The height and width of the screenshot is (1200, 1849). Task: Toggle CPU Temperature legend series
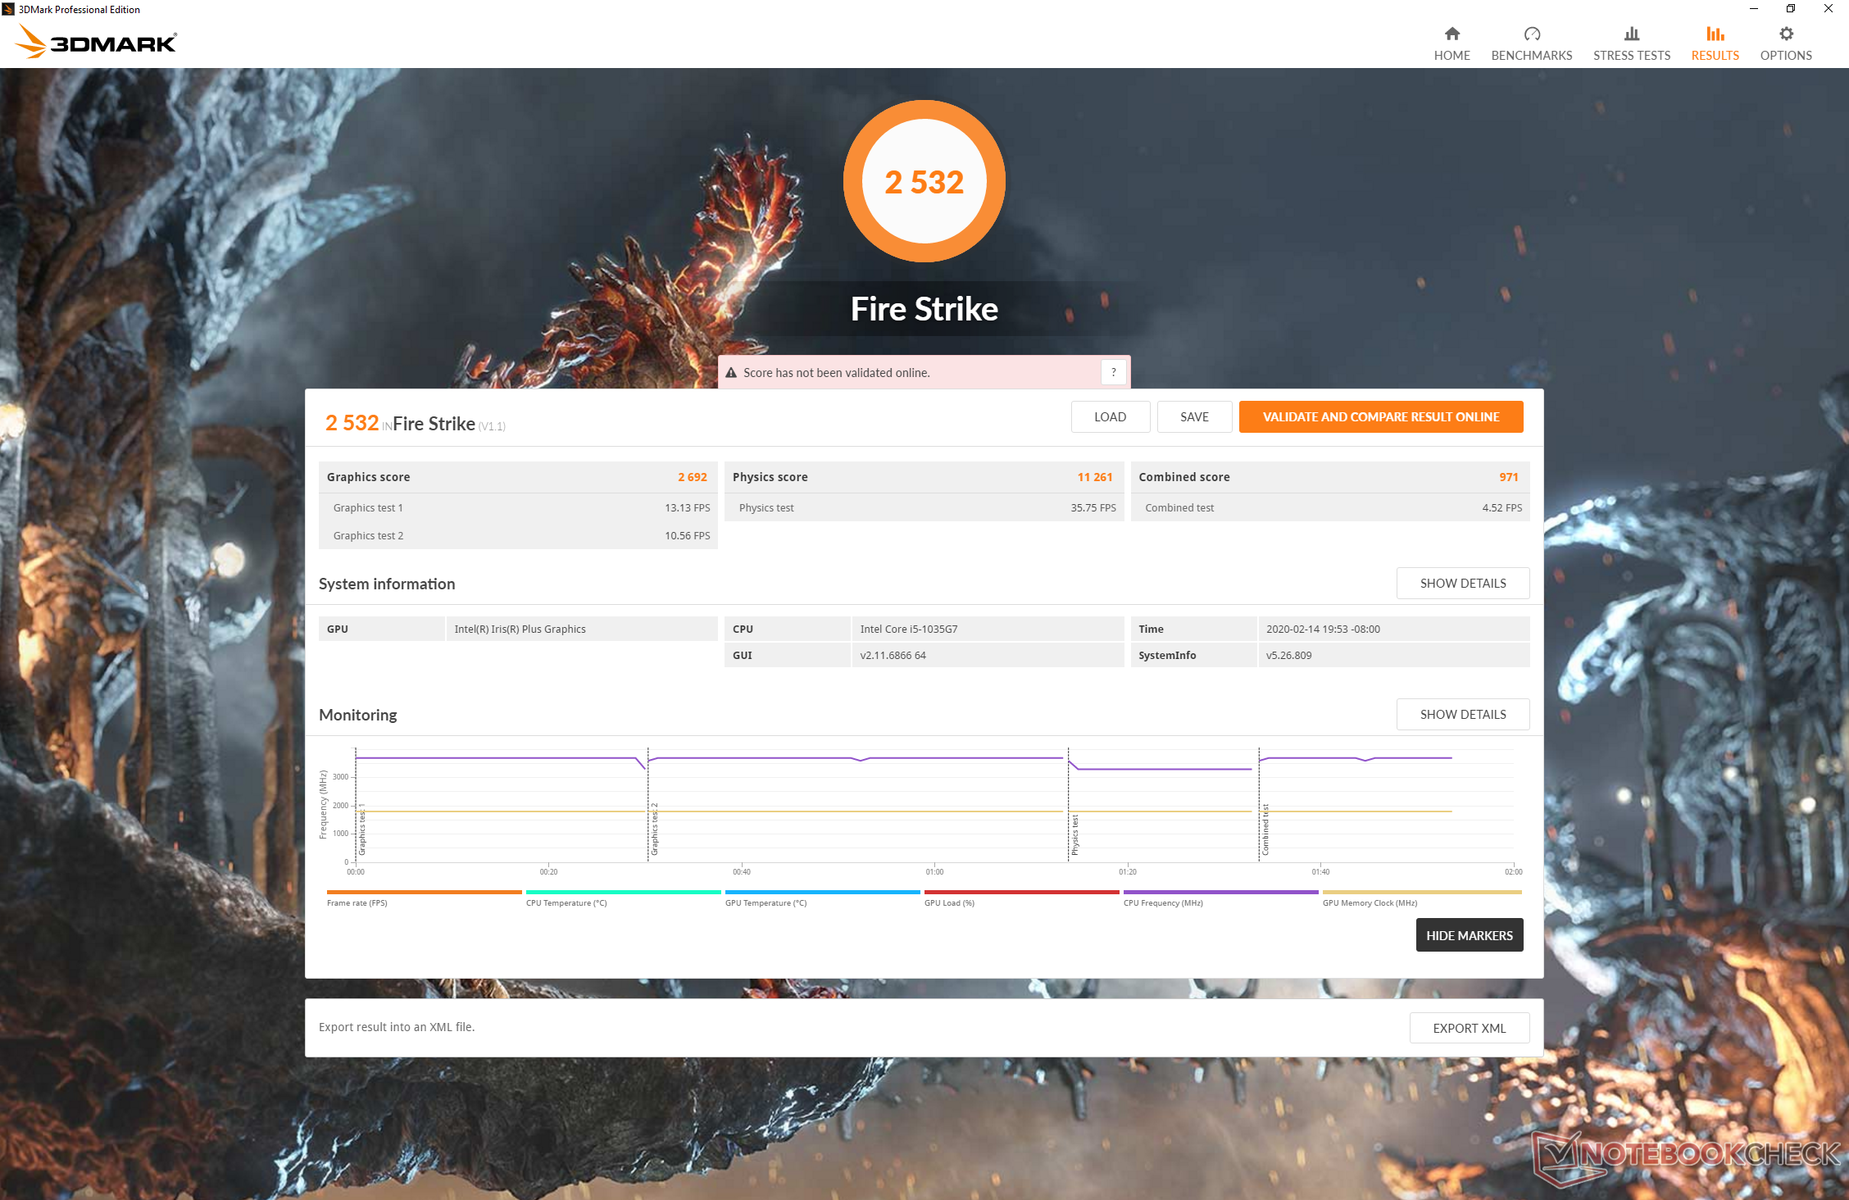pos(623,897)
